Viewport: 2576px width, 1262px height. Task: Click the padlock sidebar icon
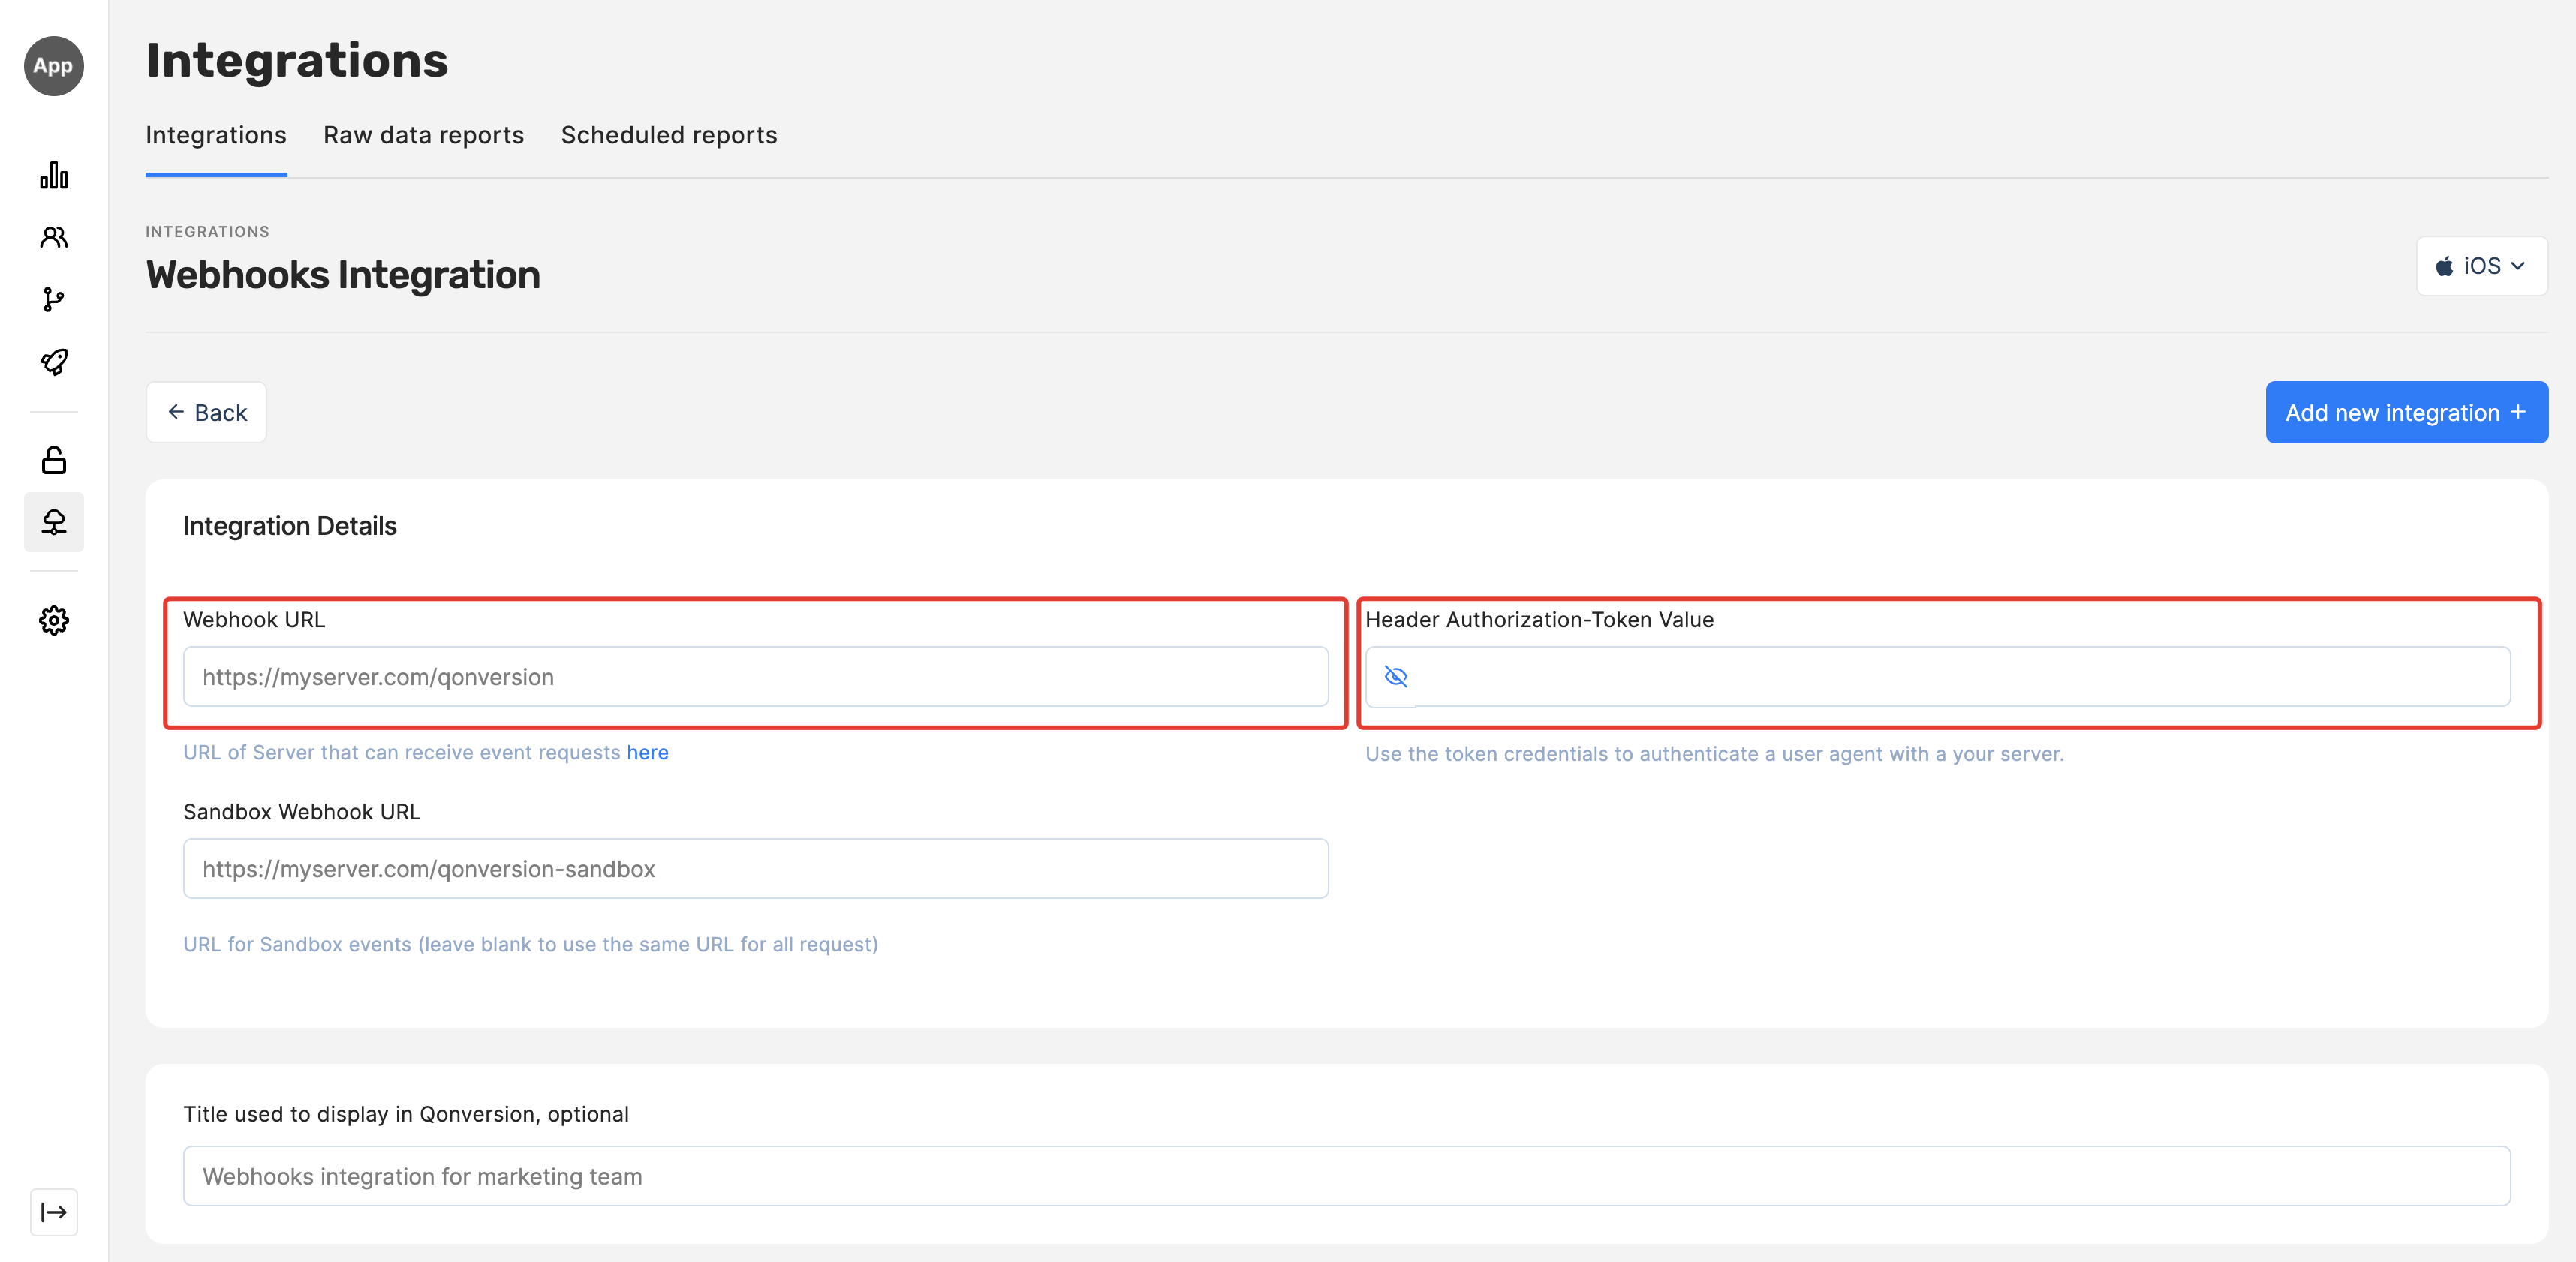54,460
